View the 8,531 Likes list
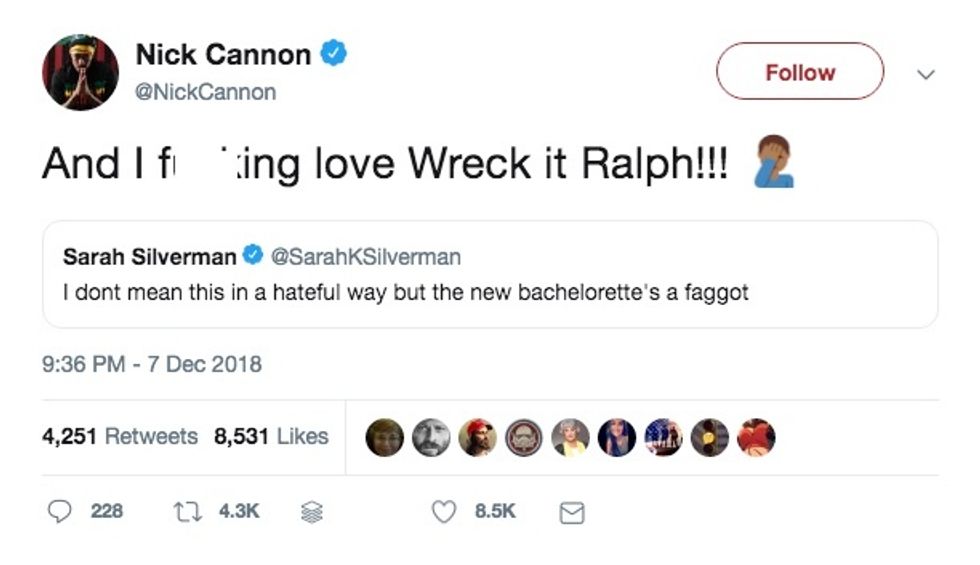Image resolution: width=980 pixels, height=565 pixels. pos(271,436)
